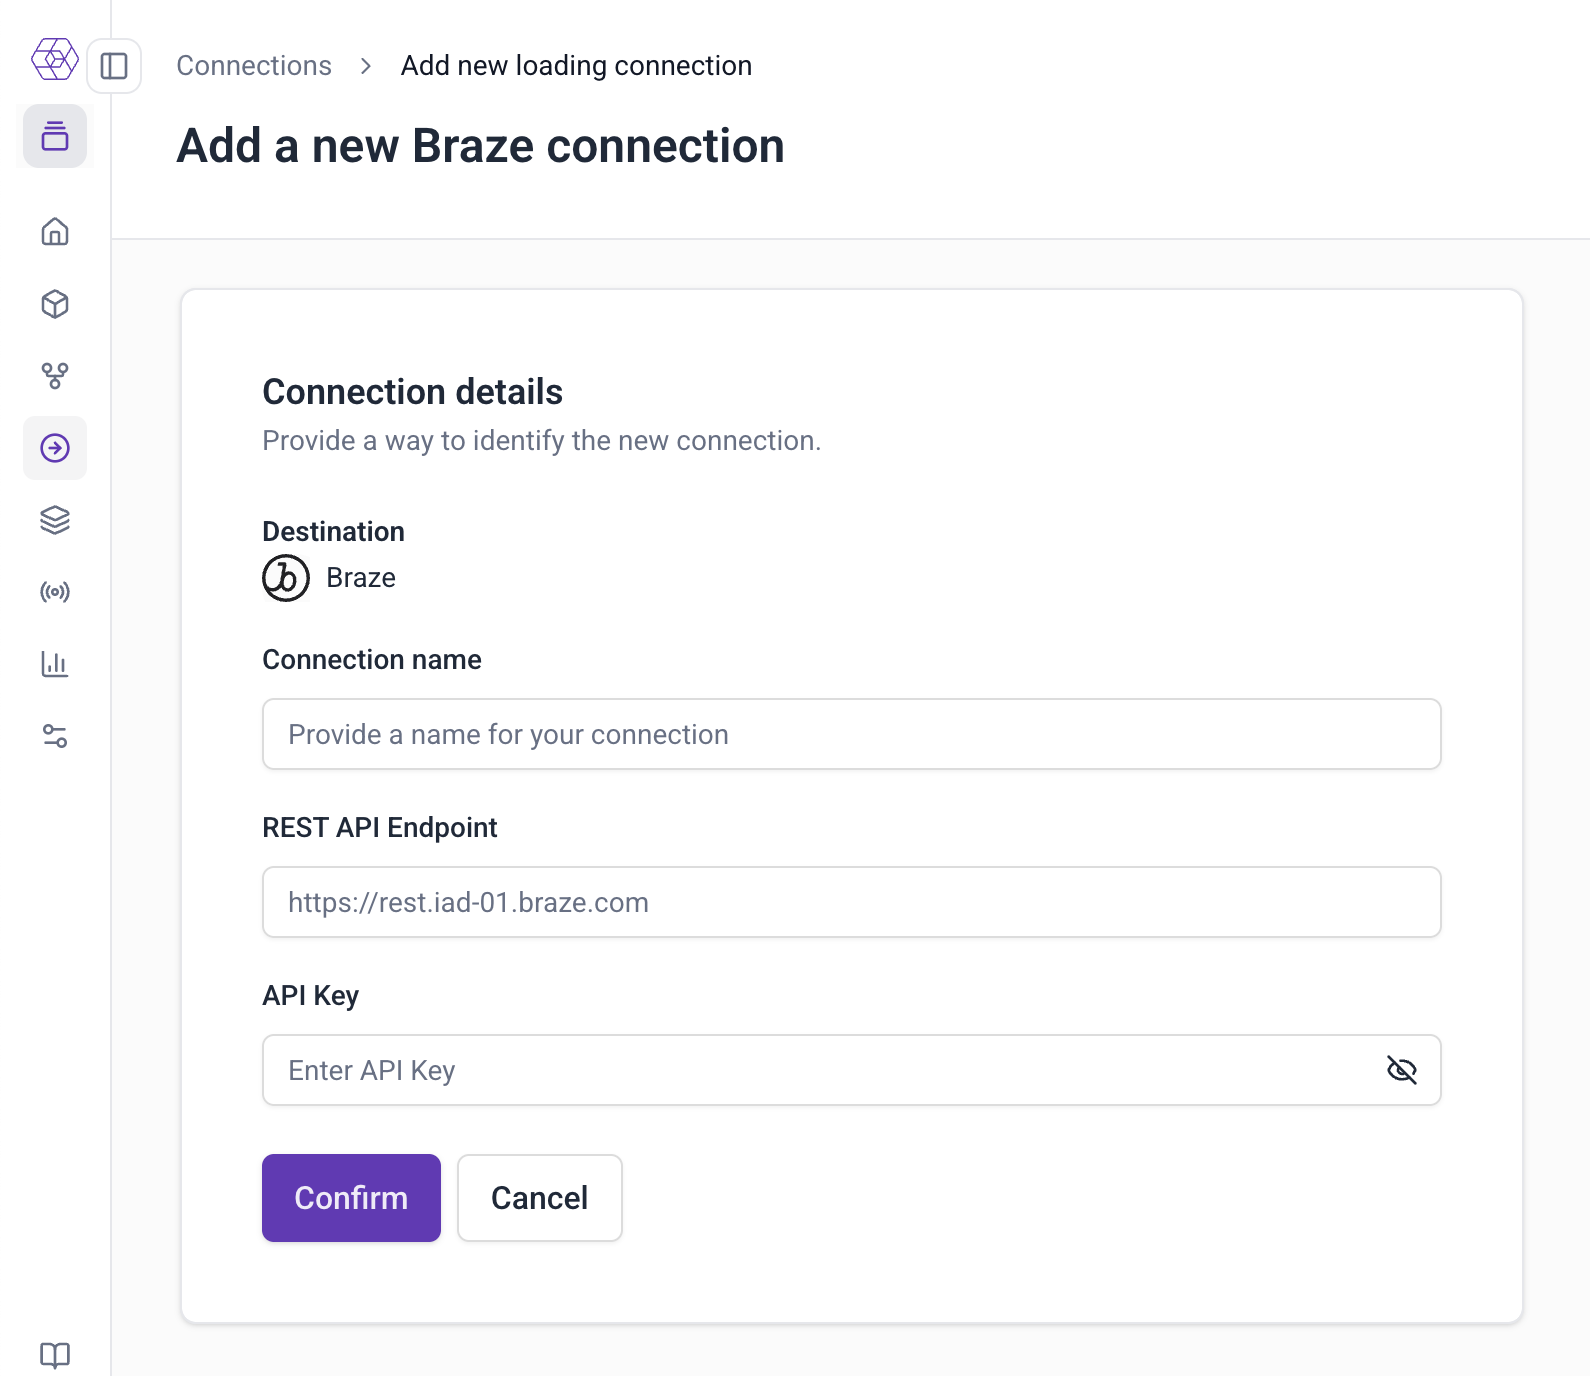Go to Home in sidebar
The image size is (1590, 1376).
point(55,232)
